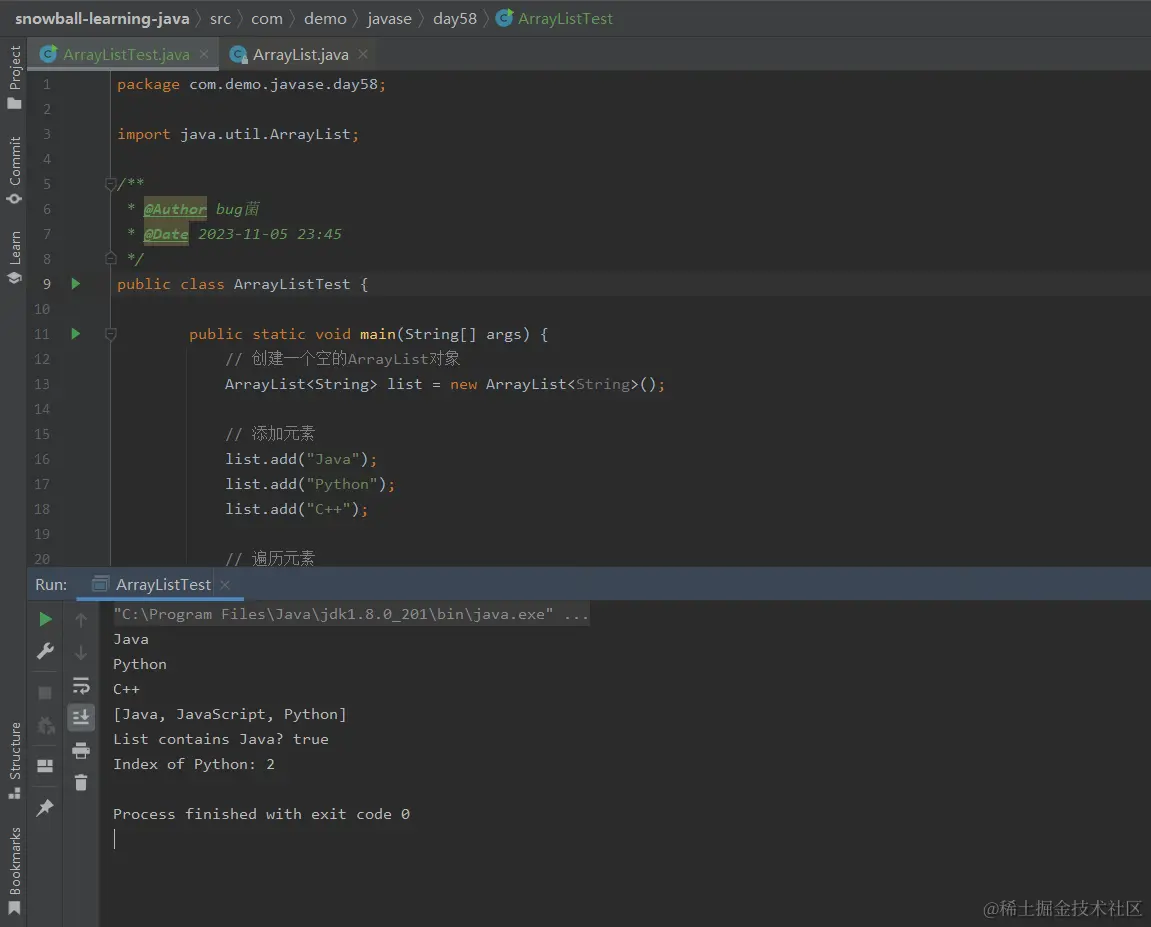Toggle soft-wrap in console output

[x=81, y=686]
